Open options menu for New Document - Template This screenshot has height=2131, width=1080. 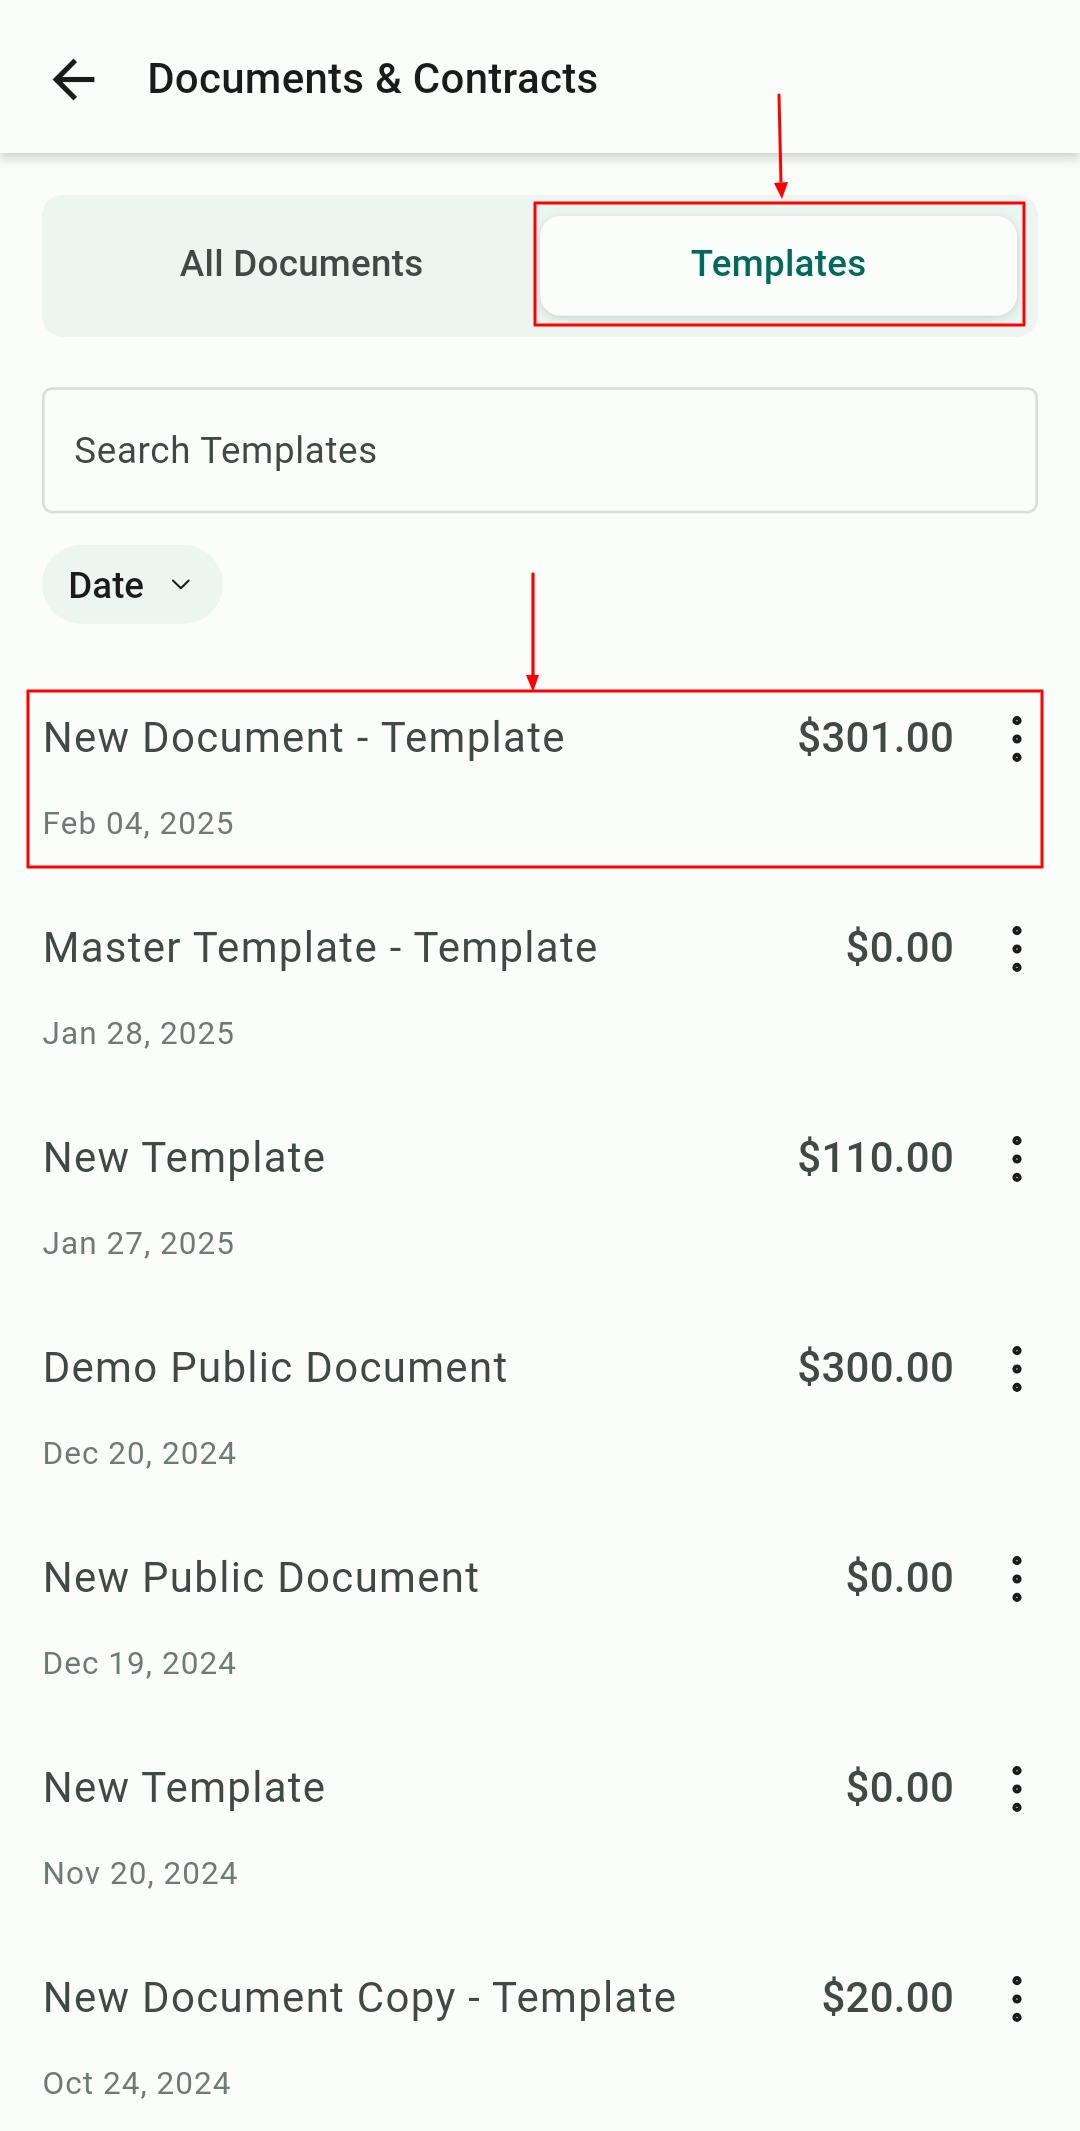click(x=1016, y=740)
